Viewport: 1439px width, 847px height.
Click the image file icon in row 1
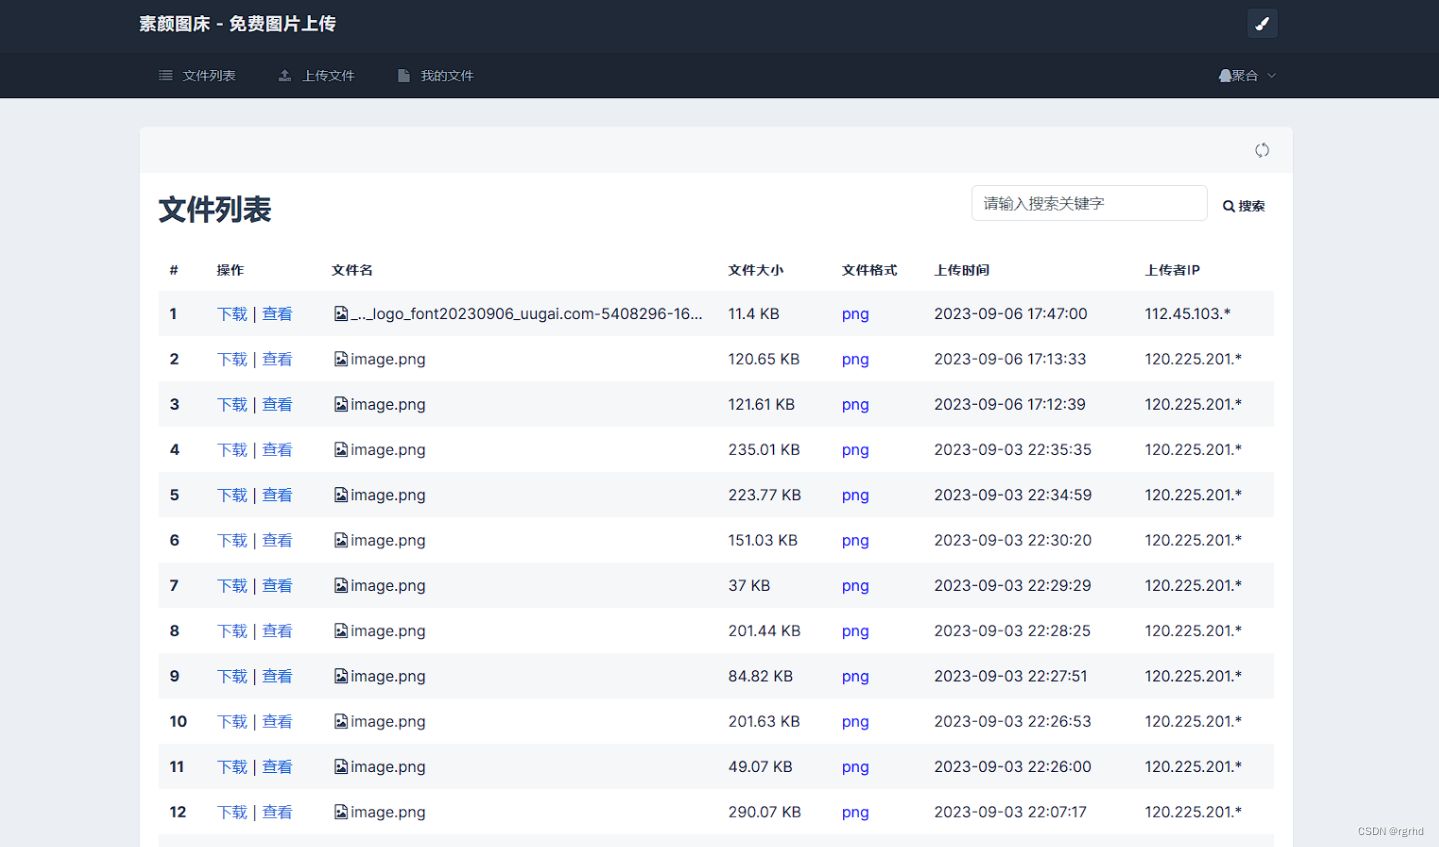341,314
